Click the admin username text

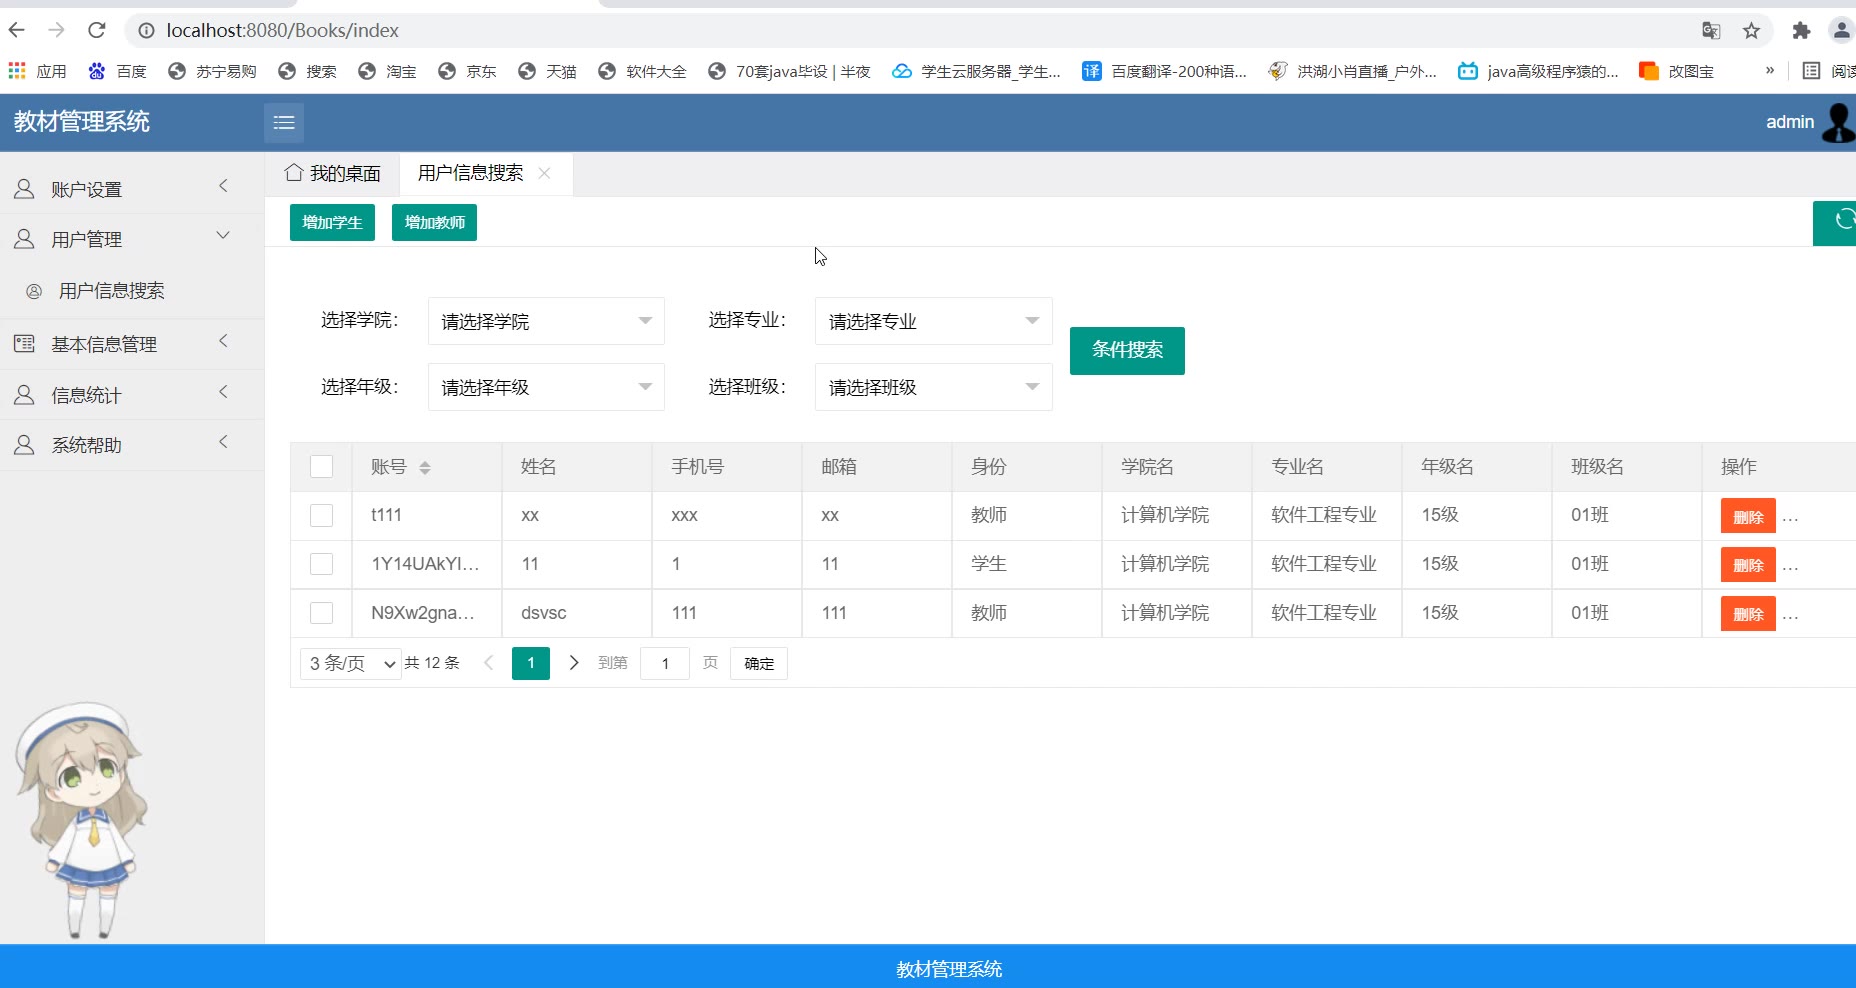pyautogui.click(x=1789, y=122)
